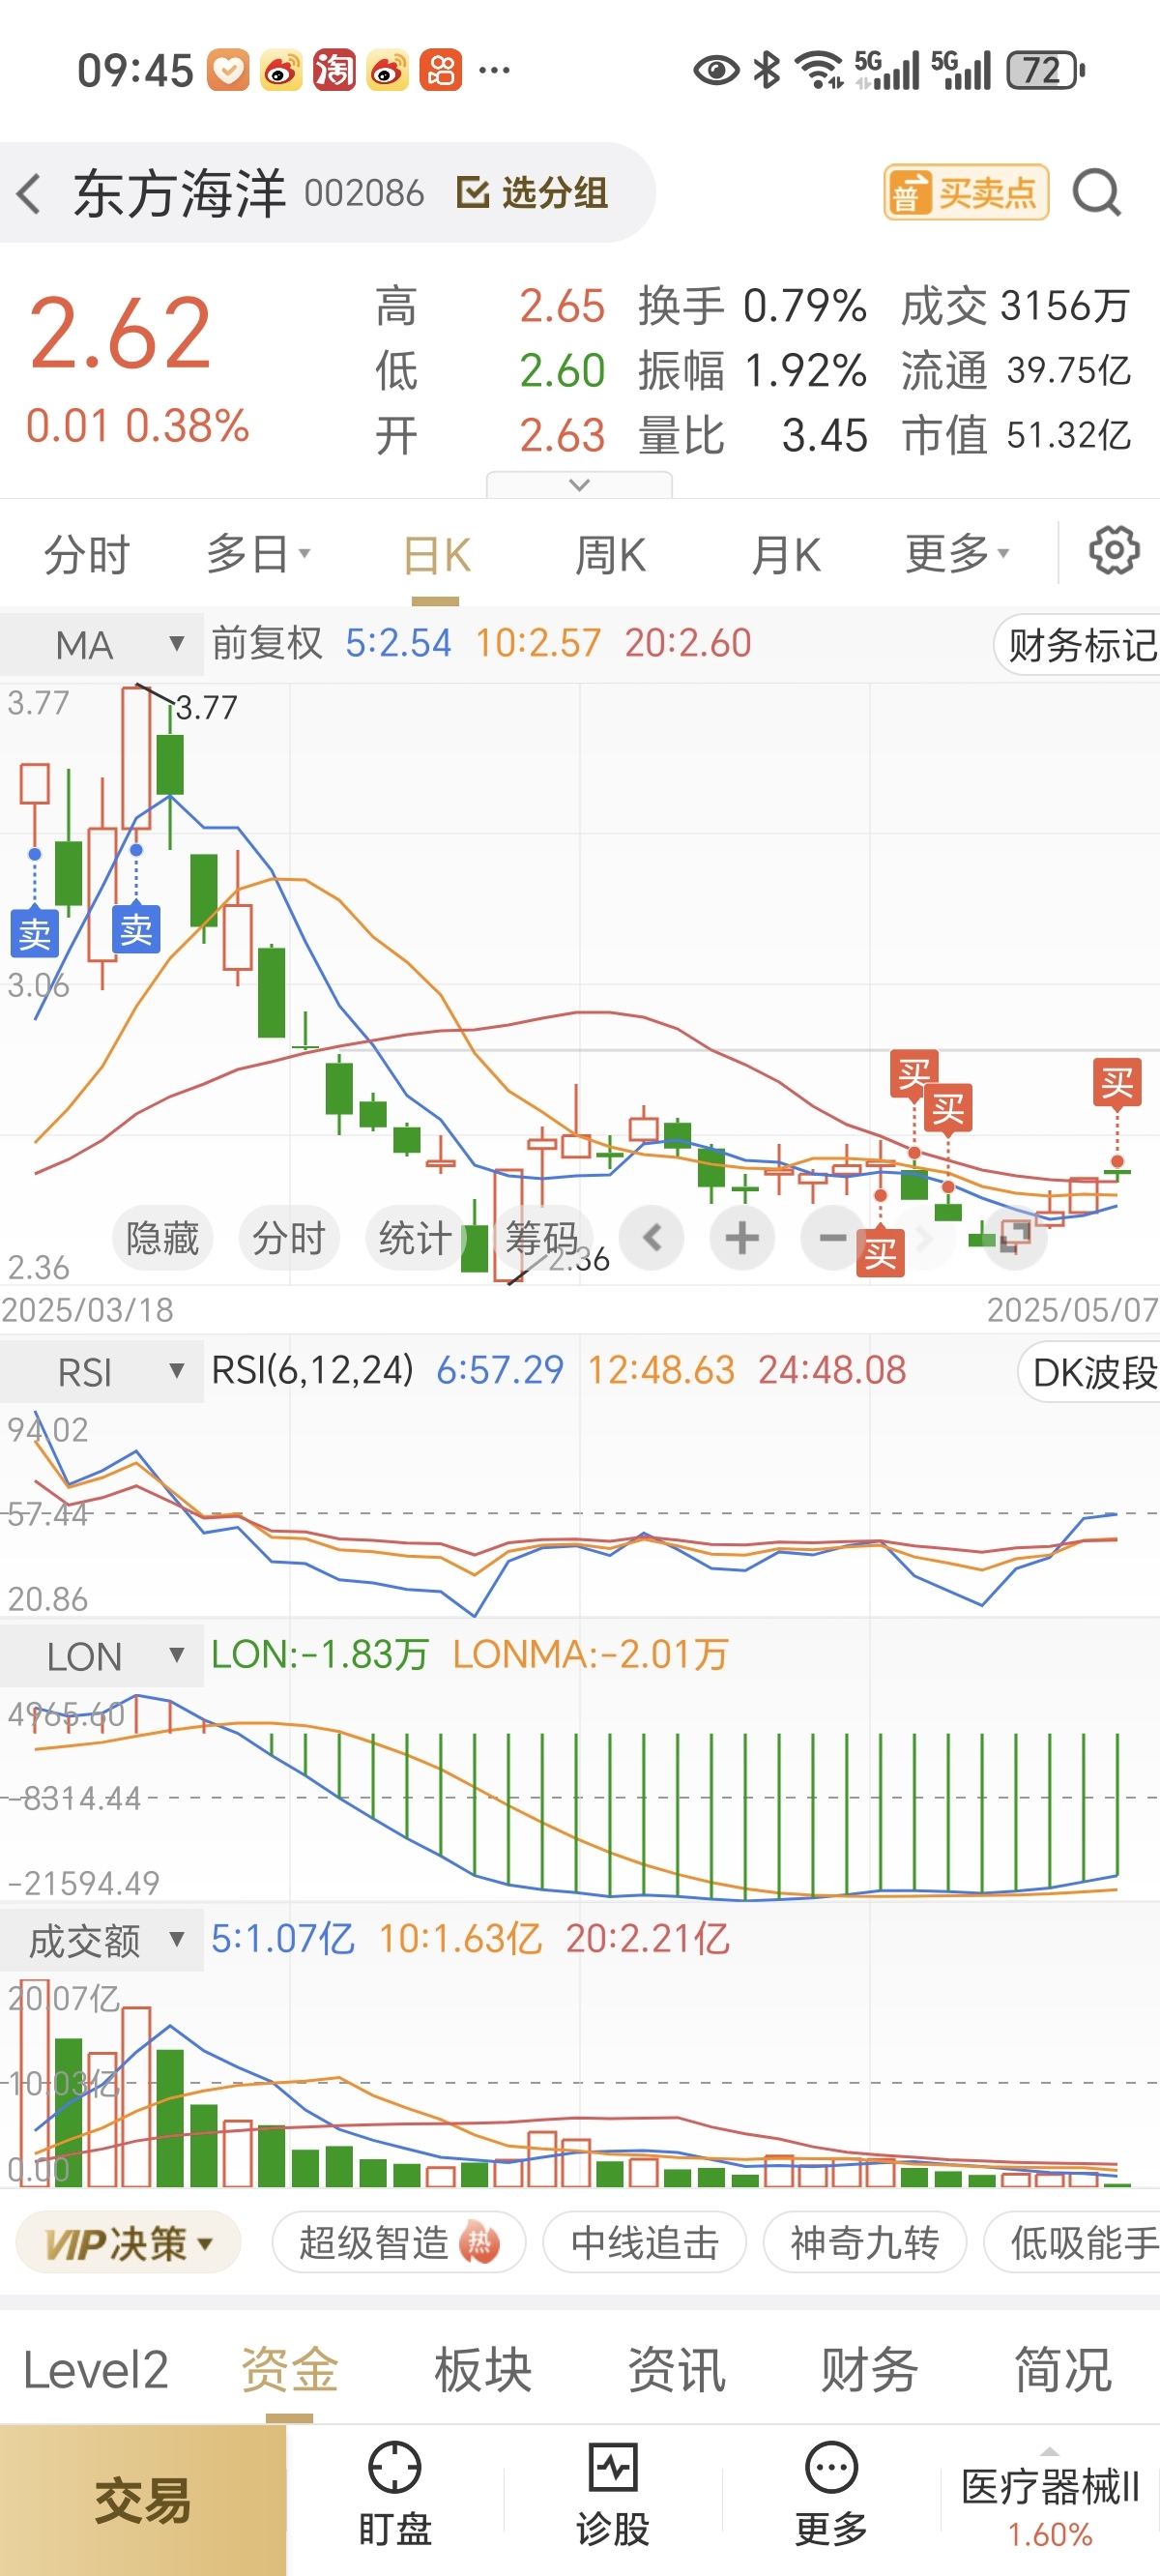
Task: Open the 买卖点 buy-sell points badge
Action: point(966,192)
